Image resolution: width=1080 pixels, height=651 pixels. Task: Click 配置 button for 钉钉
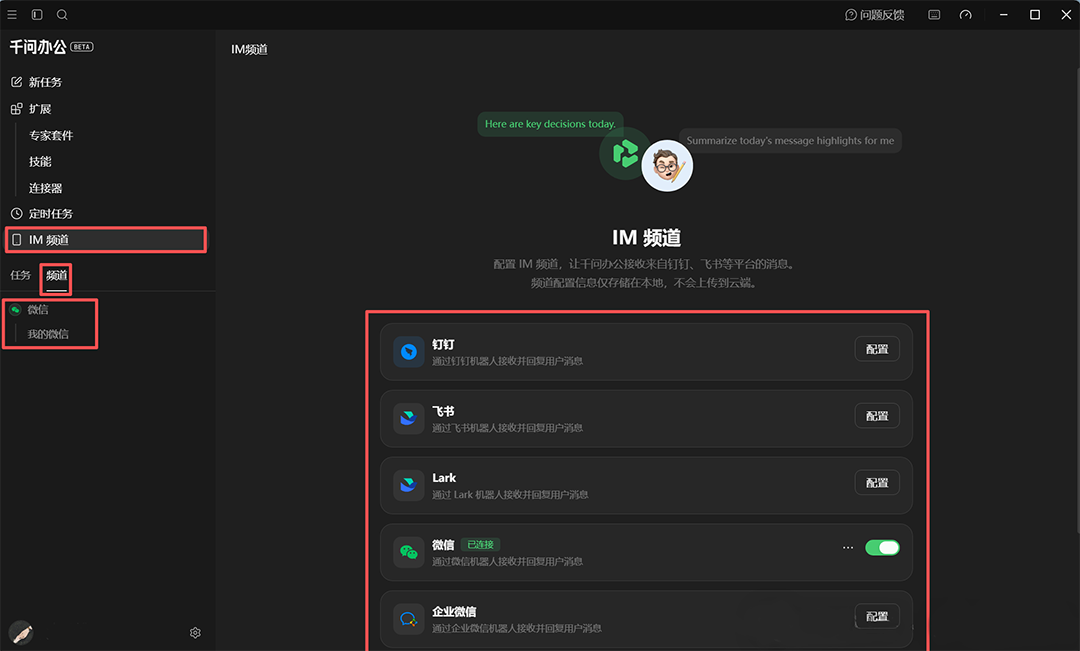pyautogui.click(x=877, y=349)
